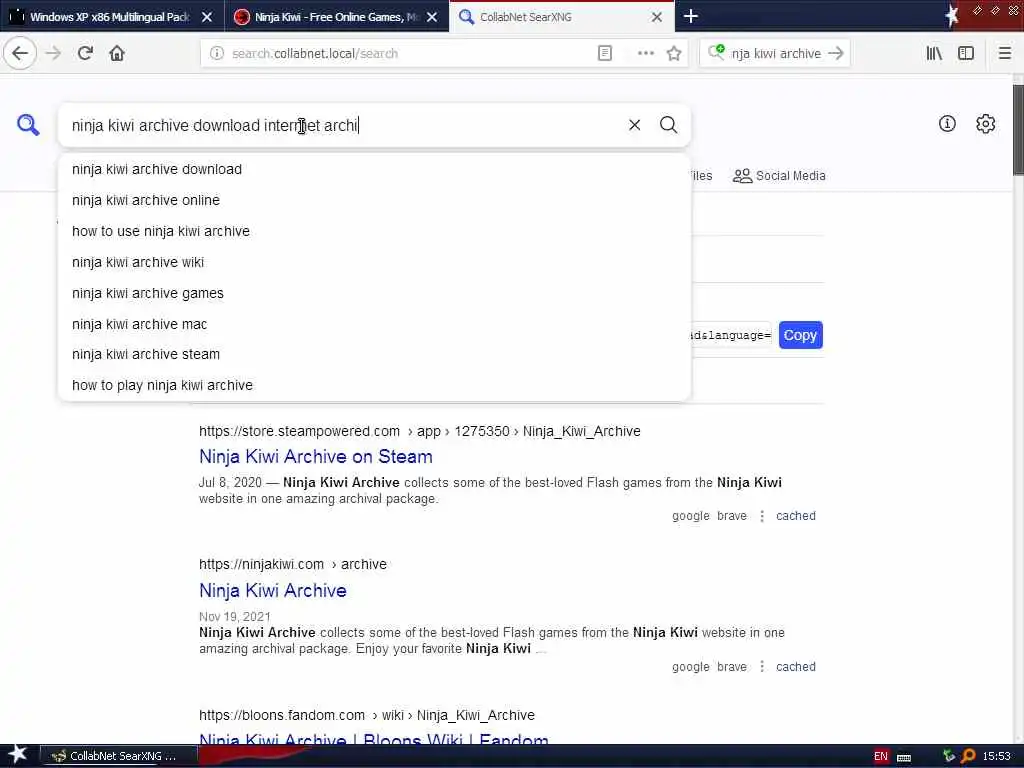1024x768 pixels.
Task: Go back with the browser back arrow
Action: [20, 54]
